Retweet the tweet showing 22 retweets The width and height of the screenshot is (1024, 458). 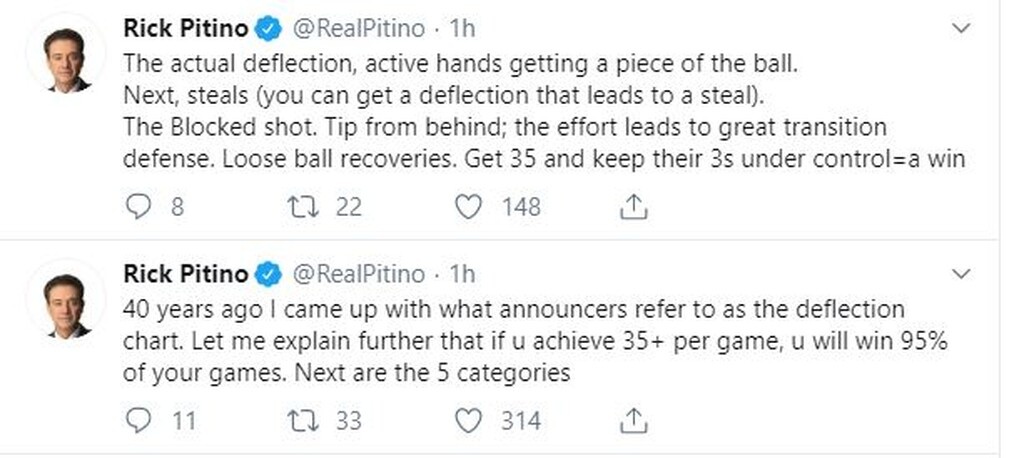(300, 207)
